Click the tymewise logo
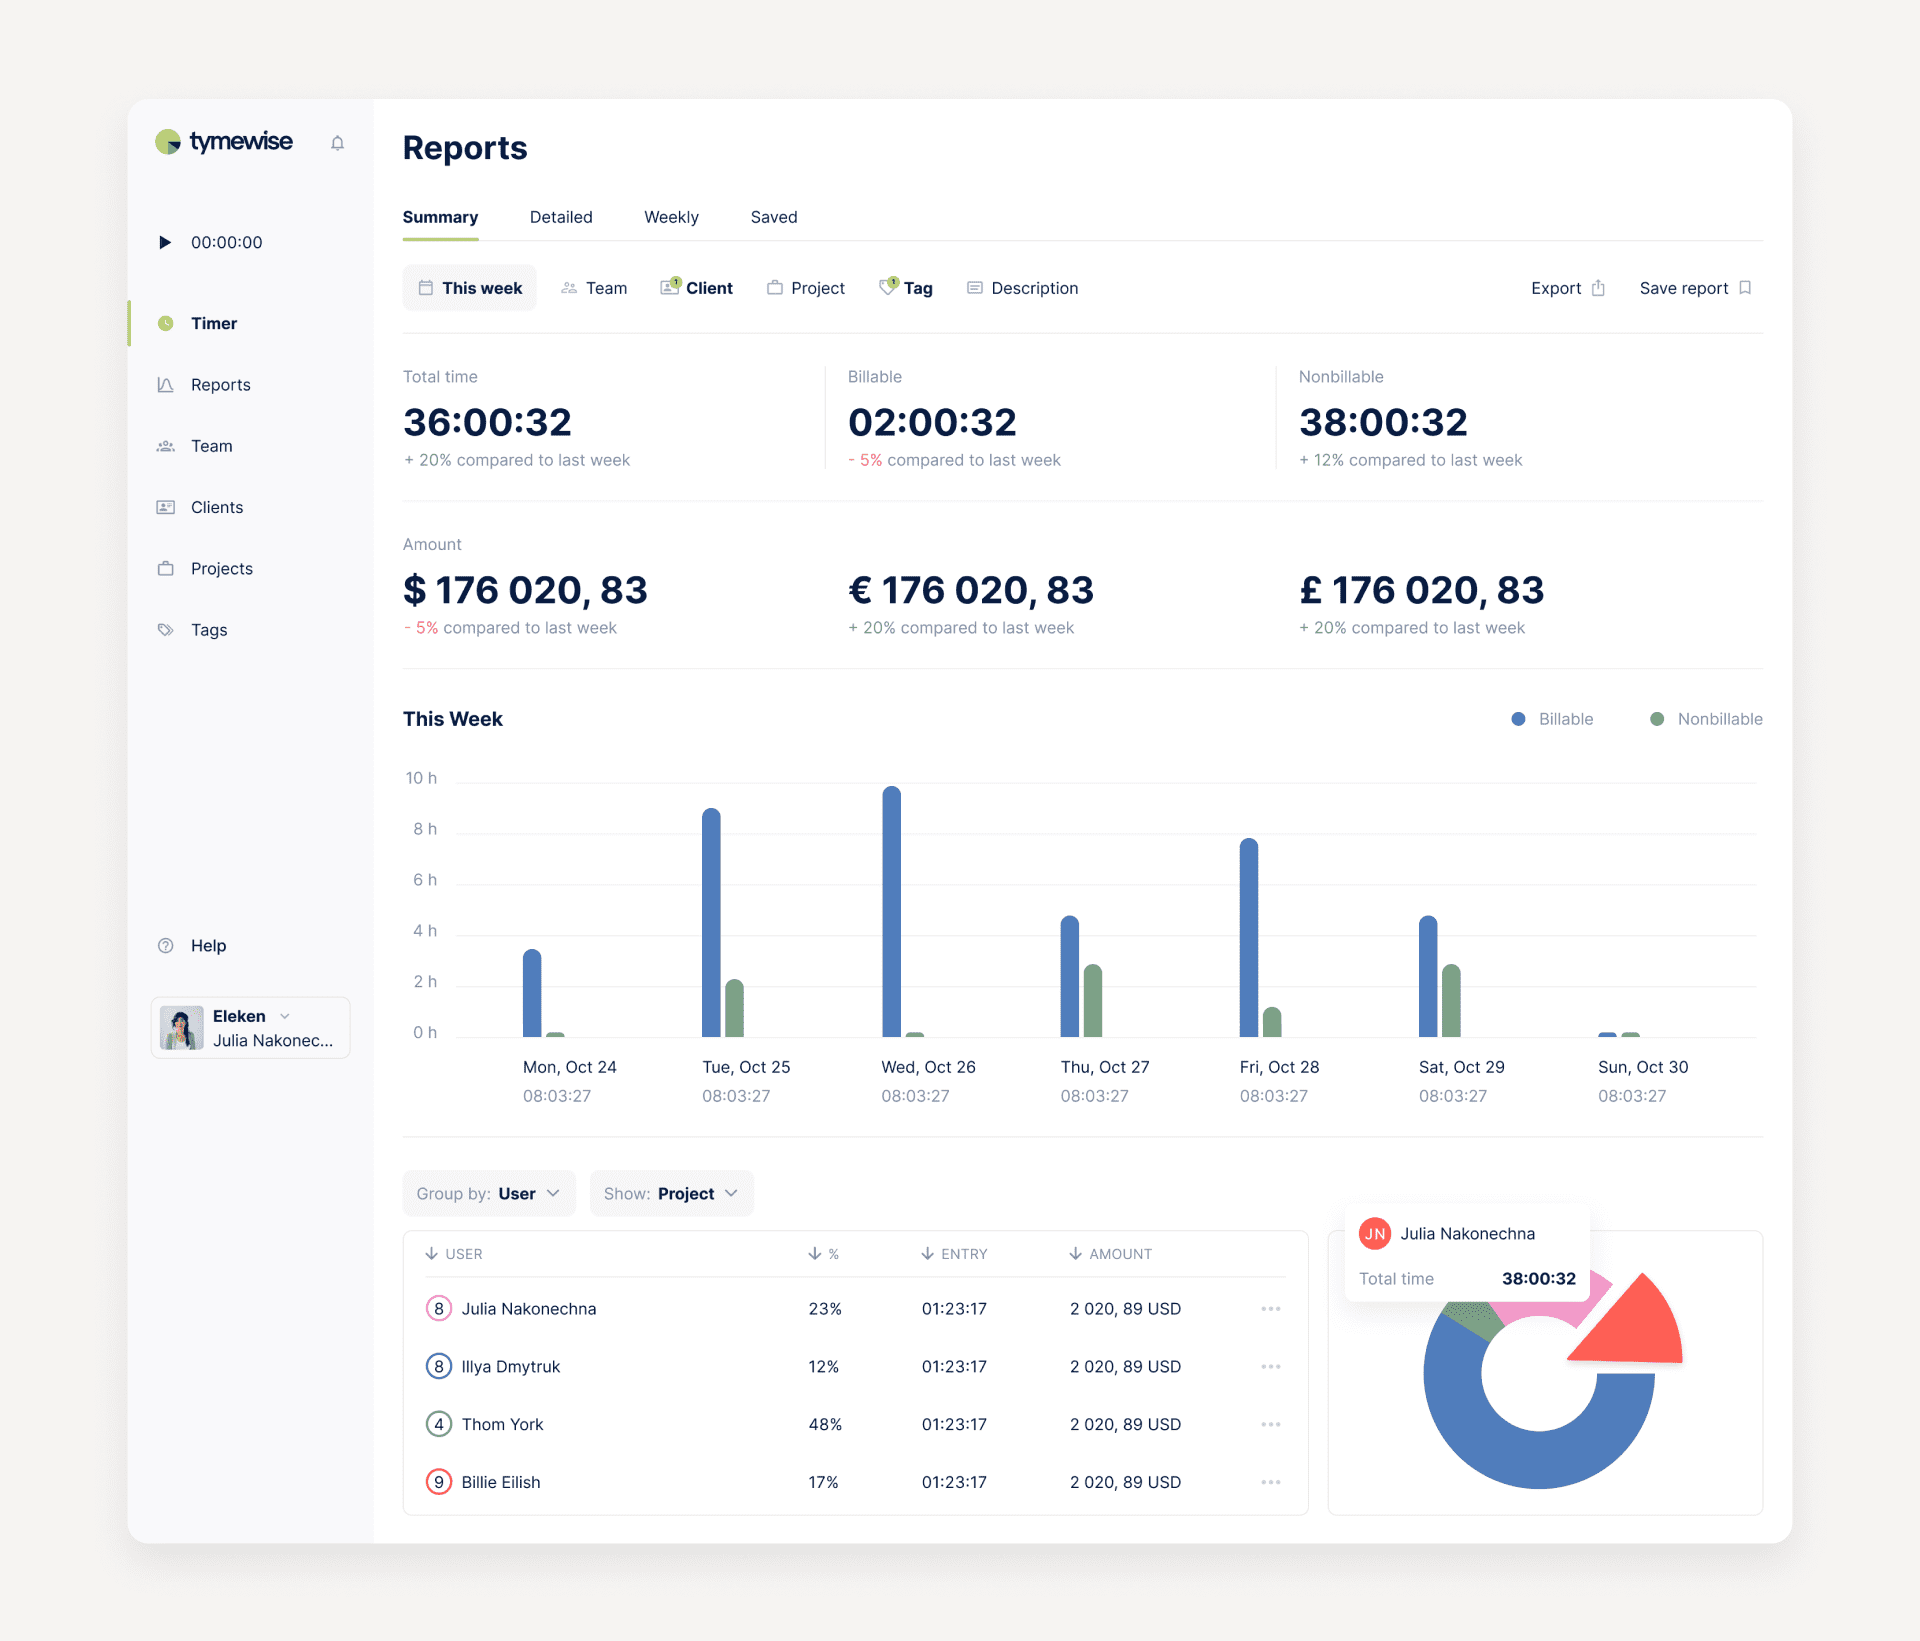The height and width of the screenshot is (1641, 1920). pos(224,142)
